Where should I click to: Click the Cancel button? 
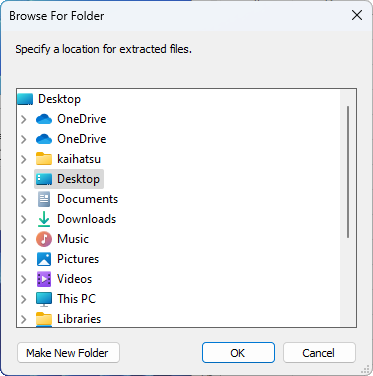point(319,353)
